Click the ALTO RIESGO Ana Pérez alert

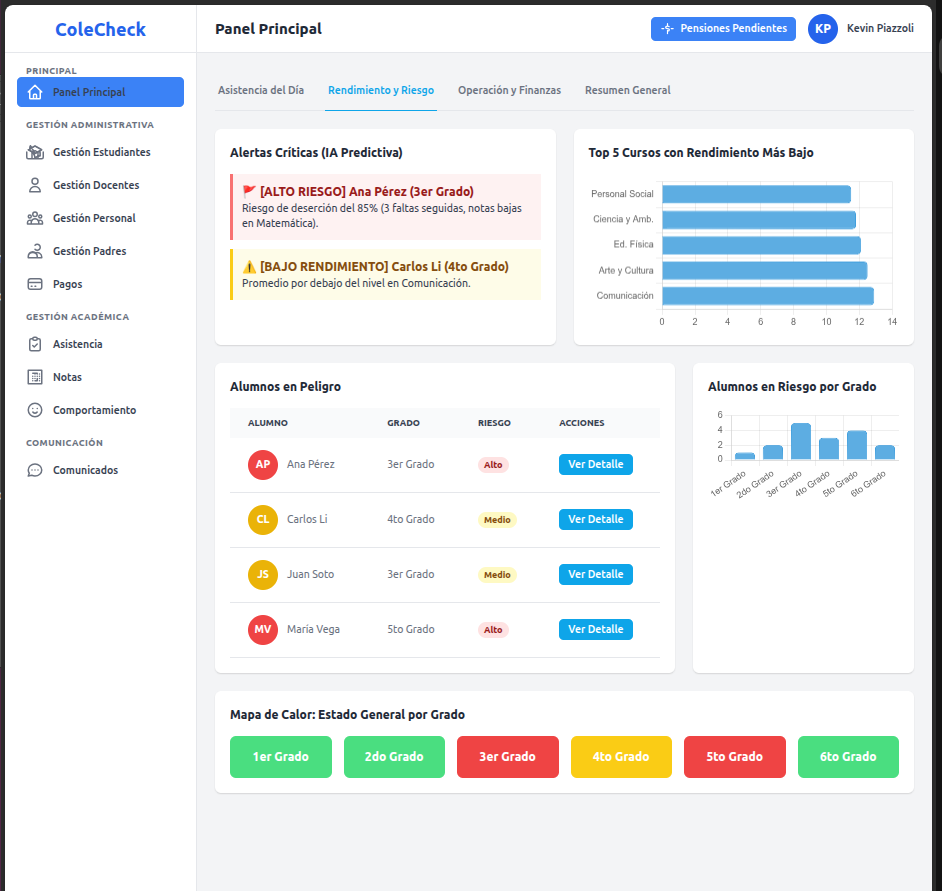pyautogui.click(x=385, y=207)
